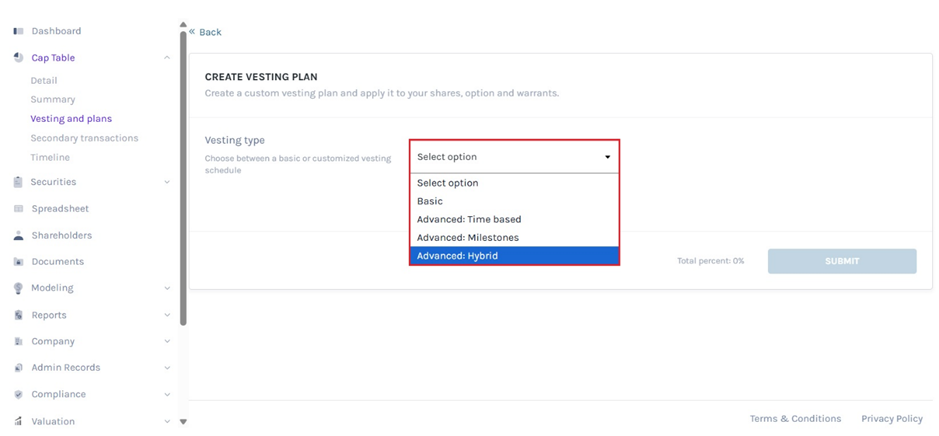
Task: Click the Dashboard icon in sidebar
Action: (18, 31)
